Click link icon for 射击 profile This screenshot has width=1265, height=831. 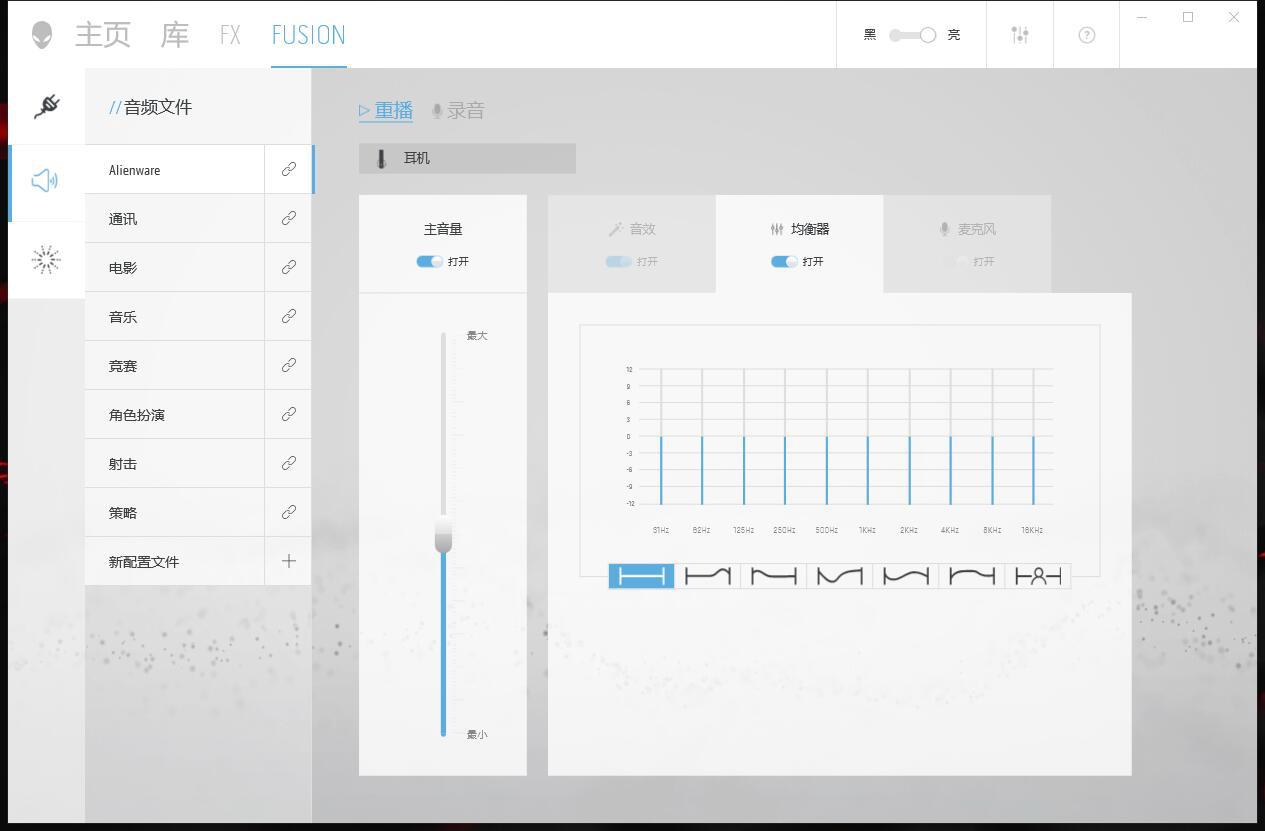[x=289, y=463]
